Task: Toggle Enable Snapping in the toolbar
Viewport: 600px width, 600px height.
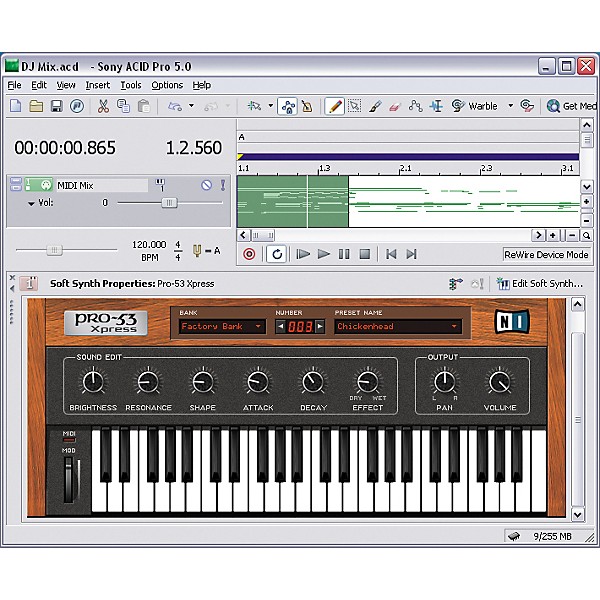Action: (x=254, y=106)
